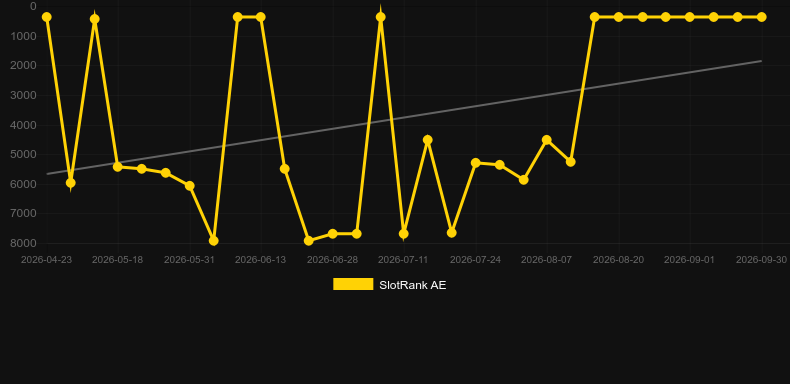The width and height of the screenshot is (790, 384).
Task: Select the data point above 2026-07-24
Action: [x=476, y=163]
